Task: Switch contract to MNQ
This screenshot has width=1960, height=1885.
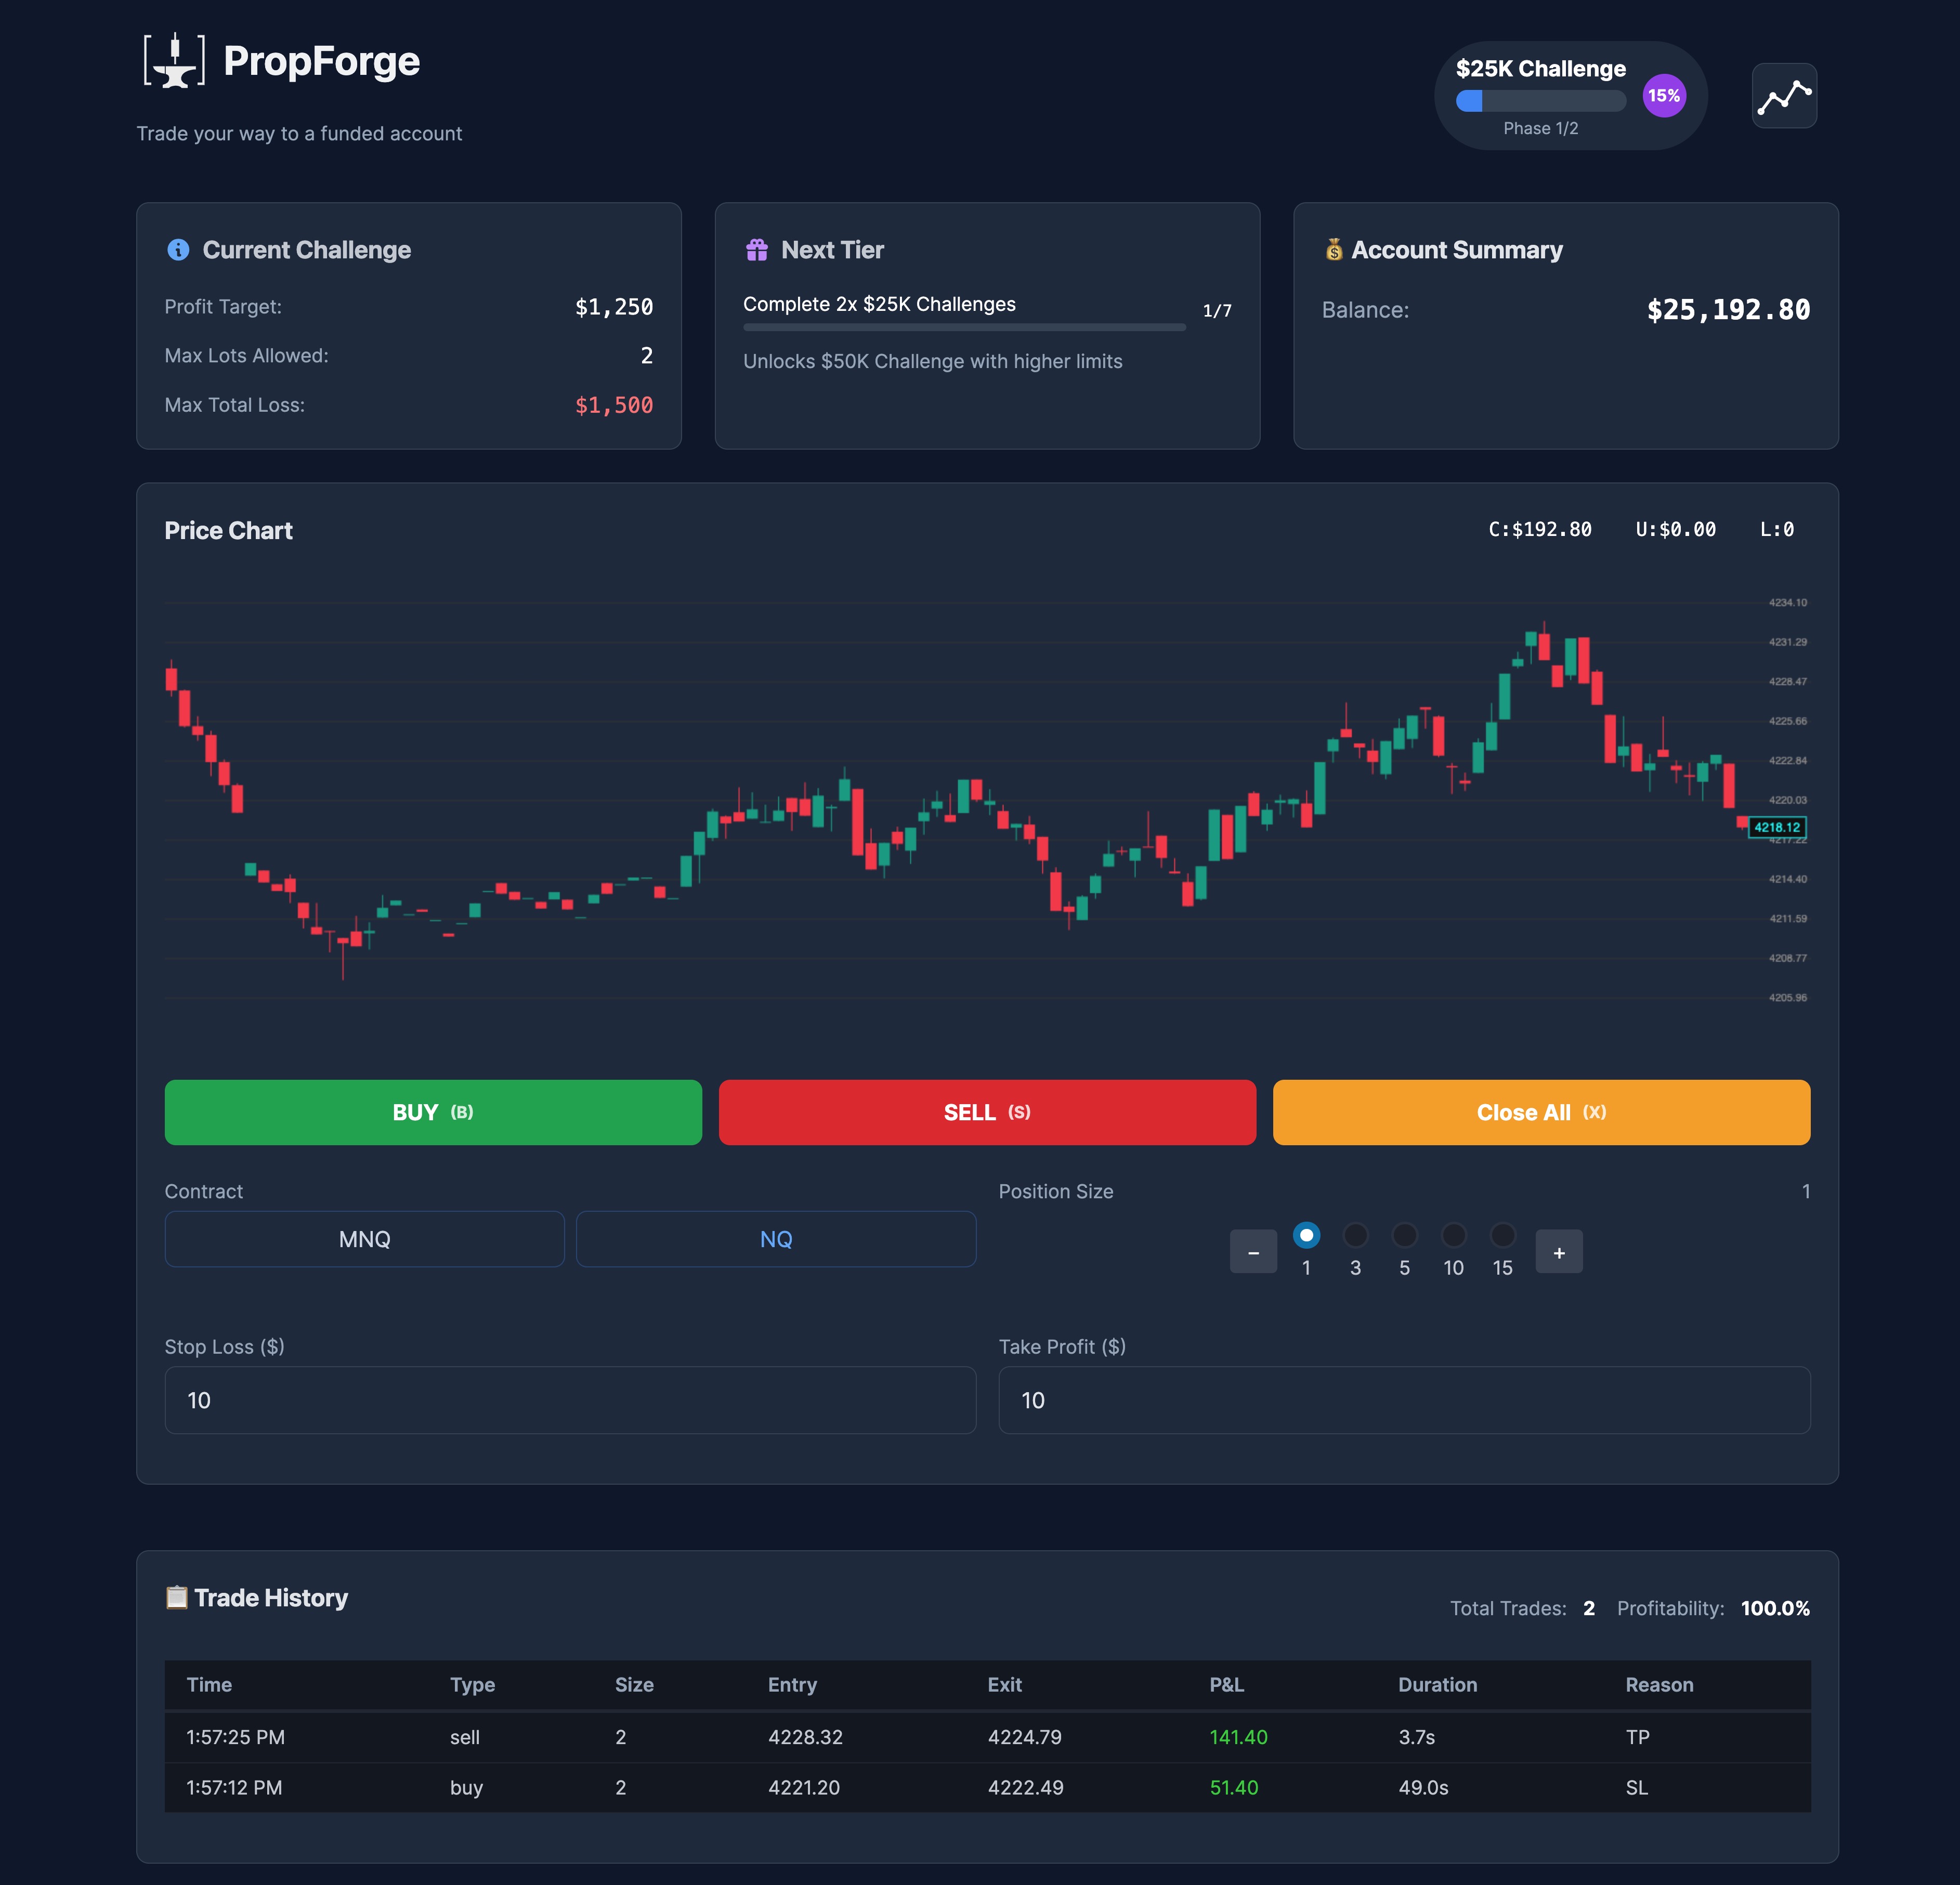Action: click(364, 1239)
